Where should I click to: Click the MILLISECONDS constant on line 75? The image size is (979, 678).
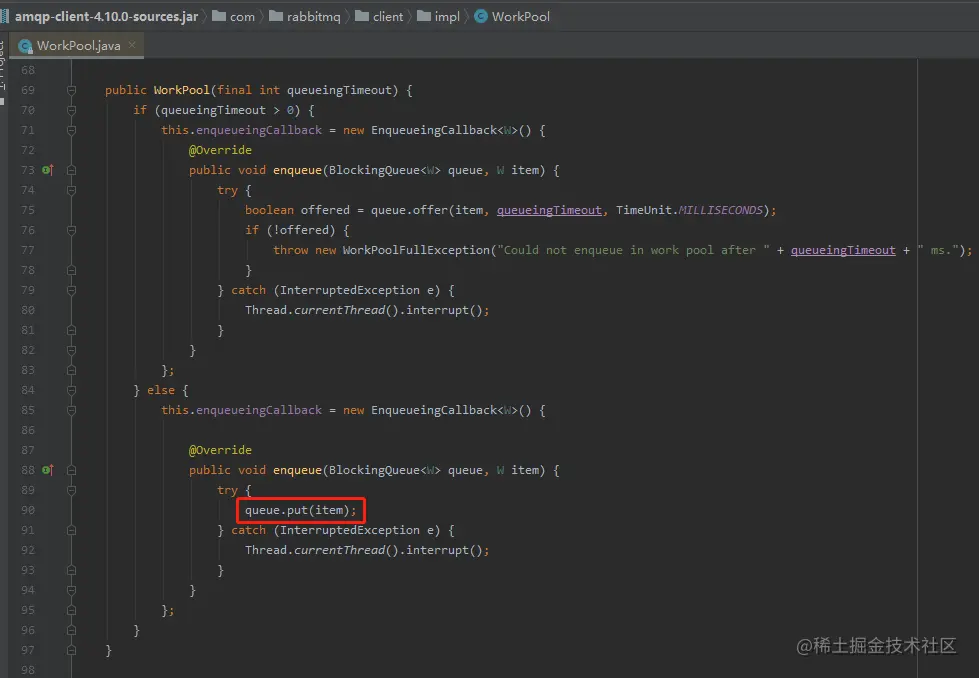pos(721,210)
